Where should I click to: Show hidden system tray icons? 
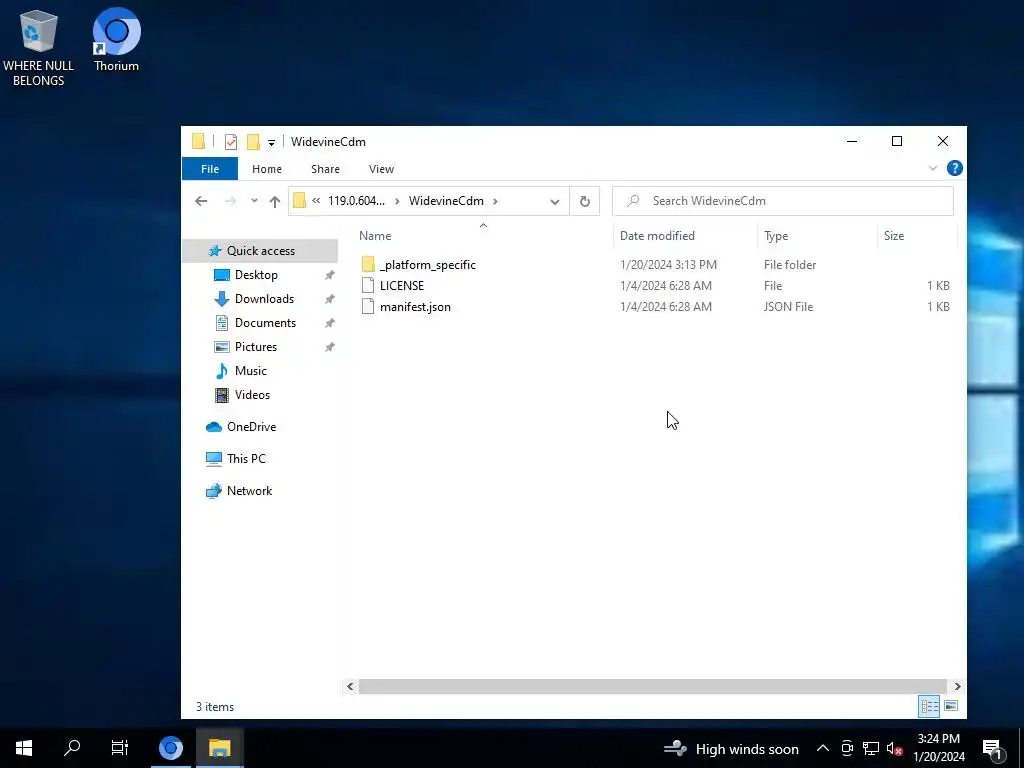click(823, 749)
